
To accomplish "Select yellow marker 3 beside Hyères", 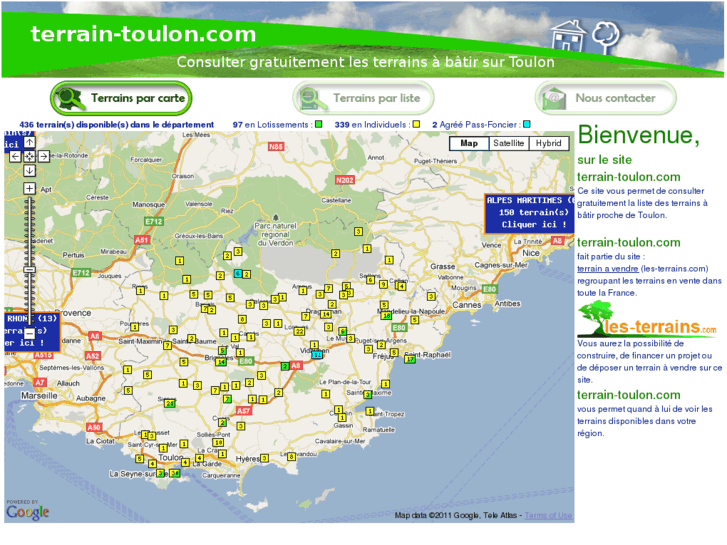I will tap(264, 458).
